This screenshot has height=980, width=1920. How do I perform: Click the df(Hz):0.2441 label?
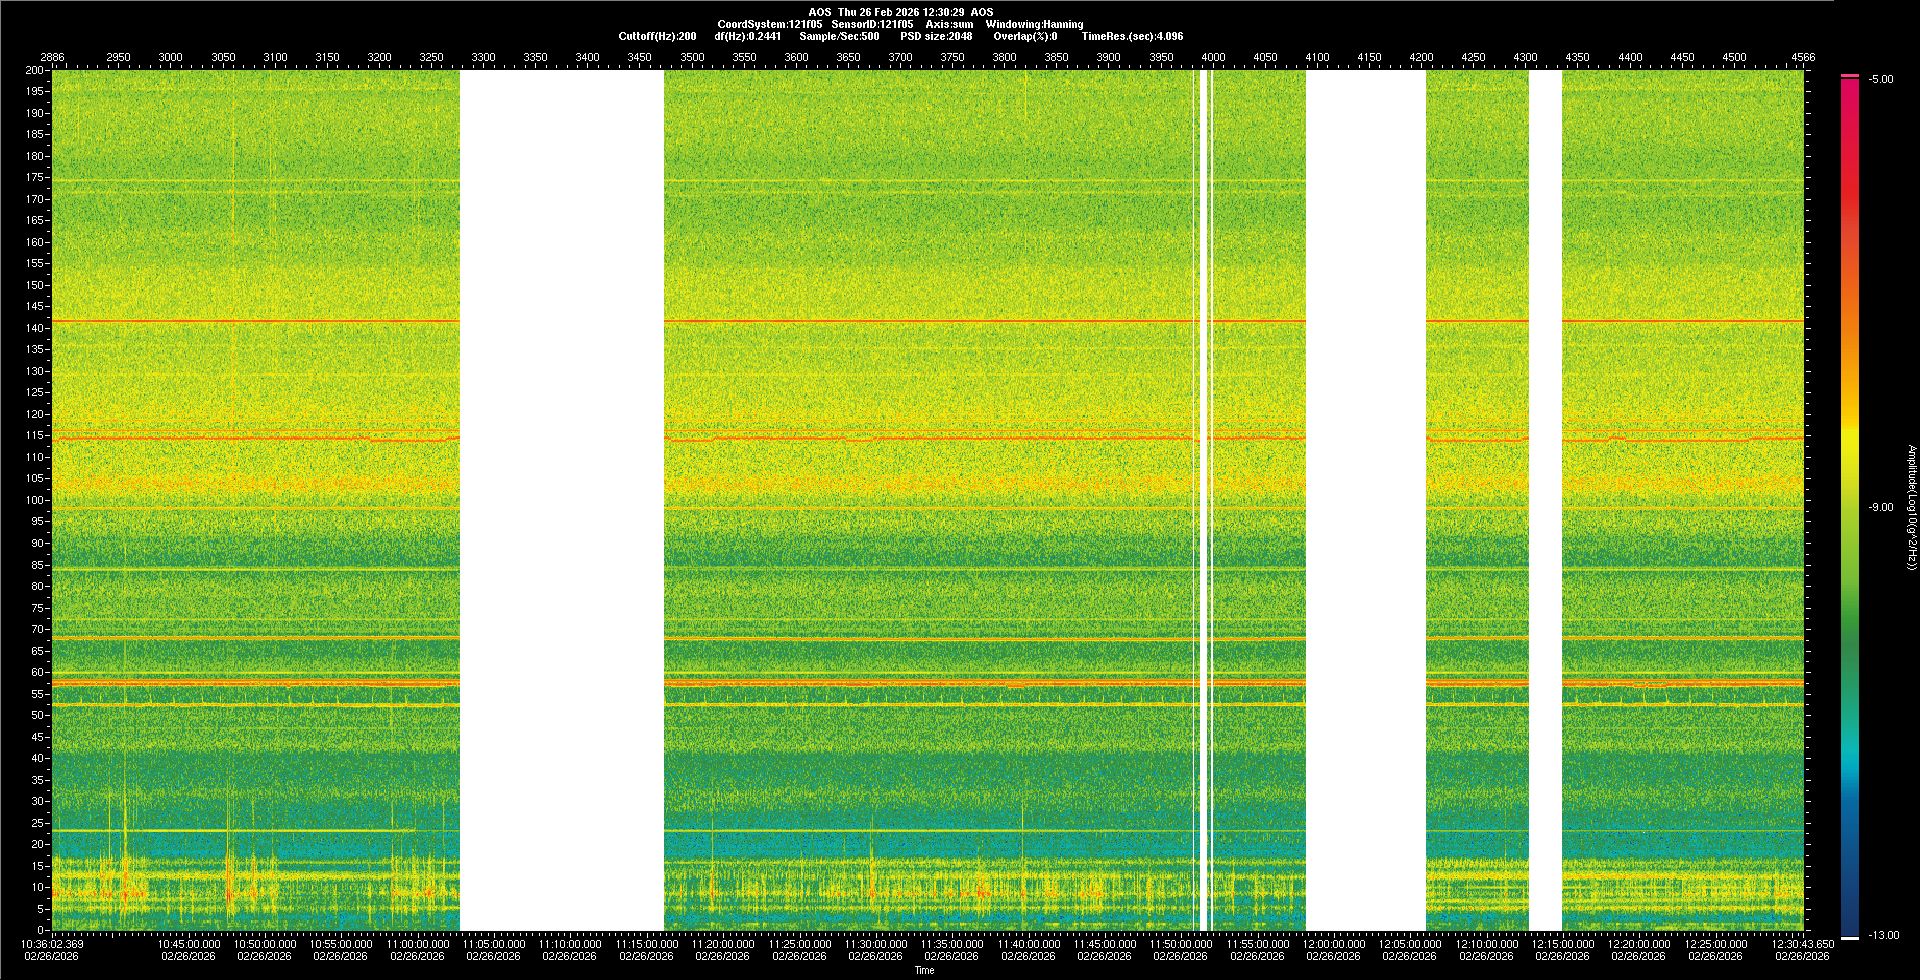[x=747, y=36]
